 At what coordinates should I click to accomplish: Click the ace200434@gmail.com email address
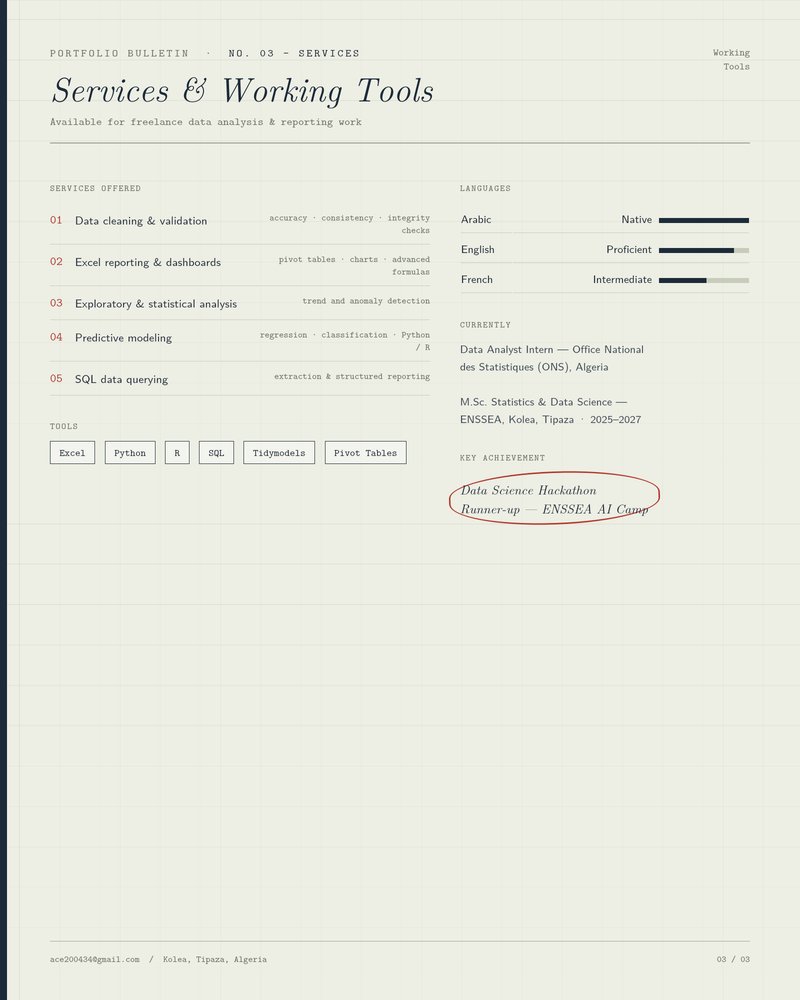[94, 959]
